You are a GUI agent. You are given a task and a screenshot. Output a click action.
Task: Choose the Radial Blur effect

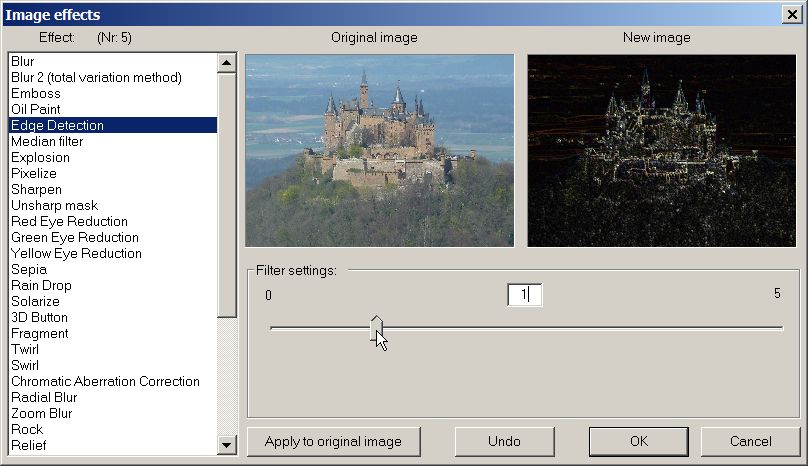[x=45, y=398]
